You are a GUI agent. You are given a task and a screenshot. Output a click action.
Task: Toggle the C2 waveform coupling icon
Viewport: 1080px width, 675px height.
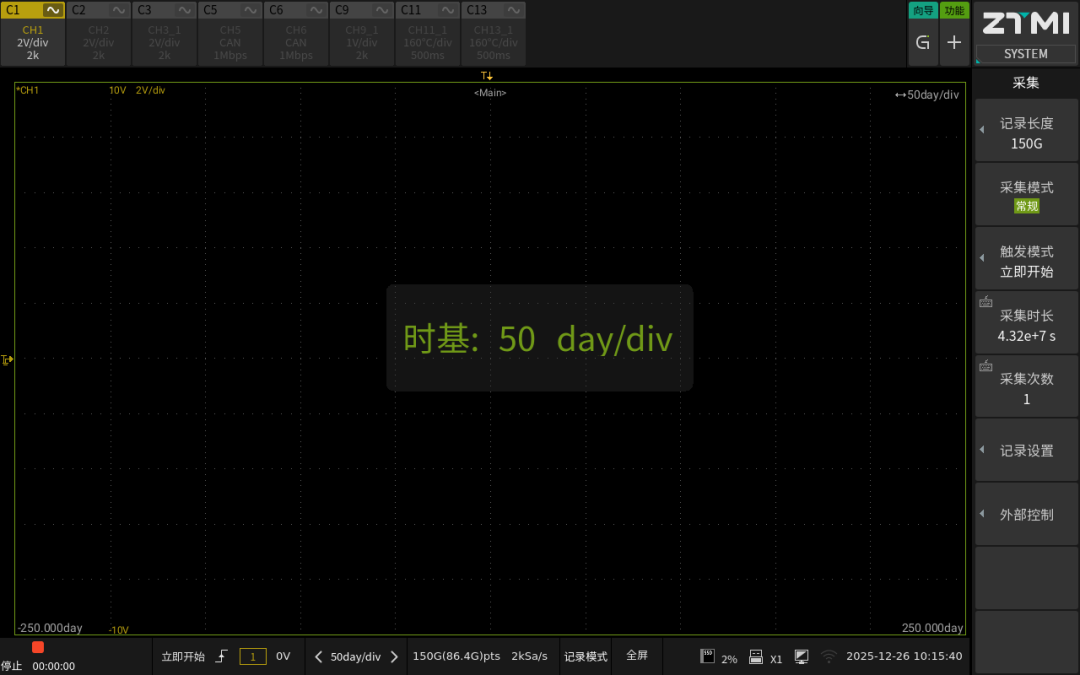[119, 10]
